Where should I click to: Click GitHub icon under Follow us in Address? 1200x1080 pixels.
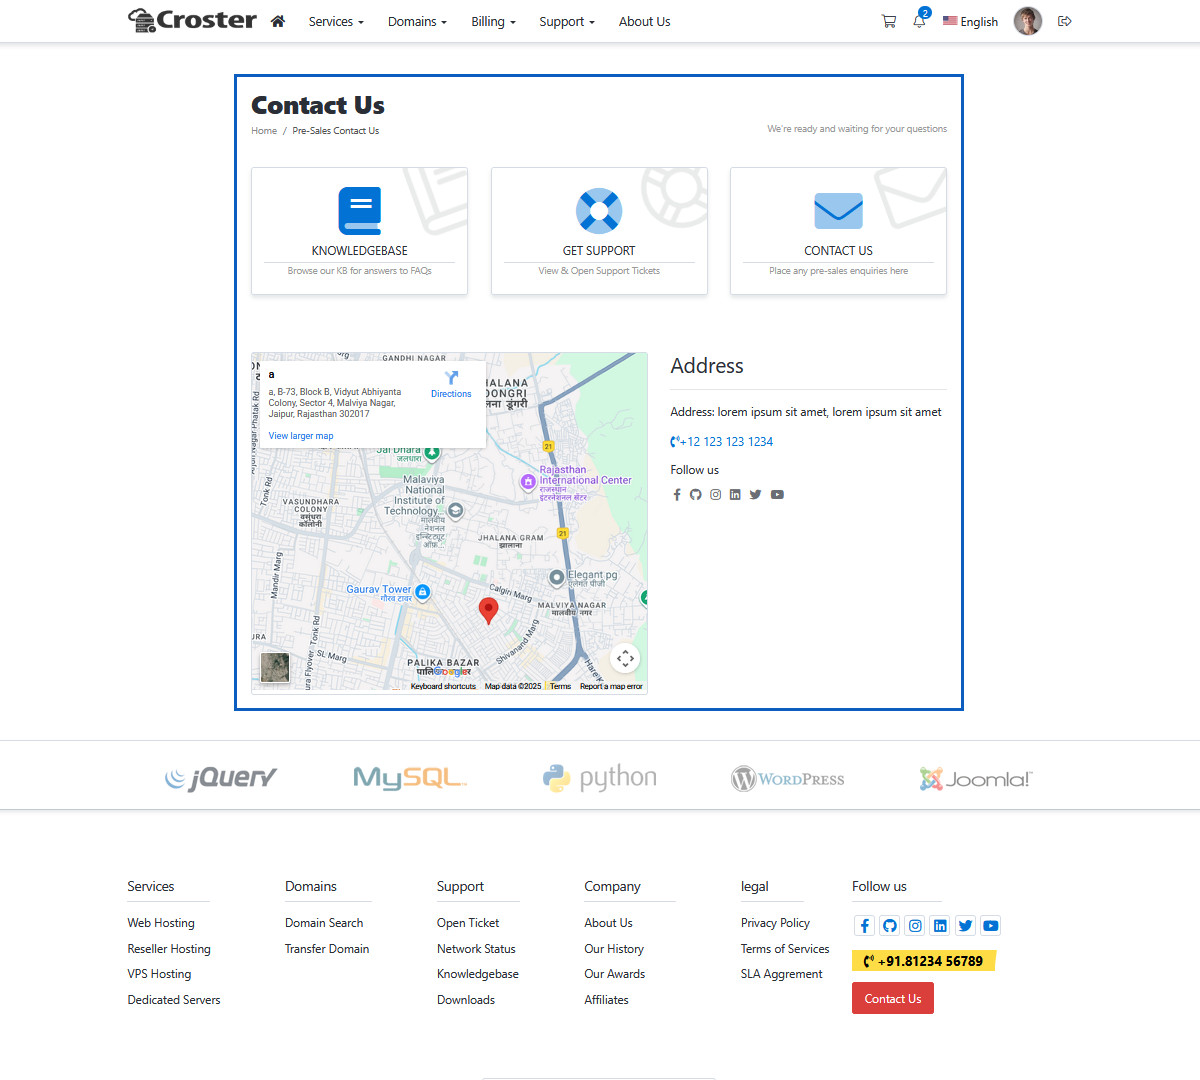point(696,495)
